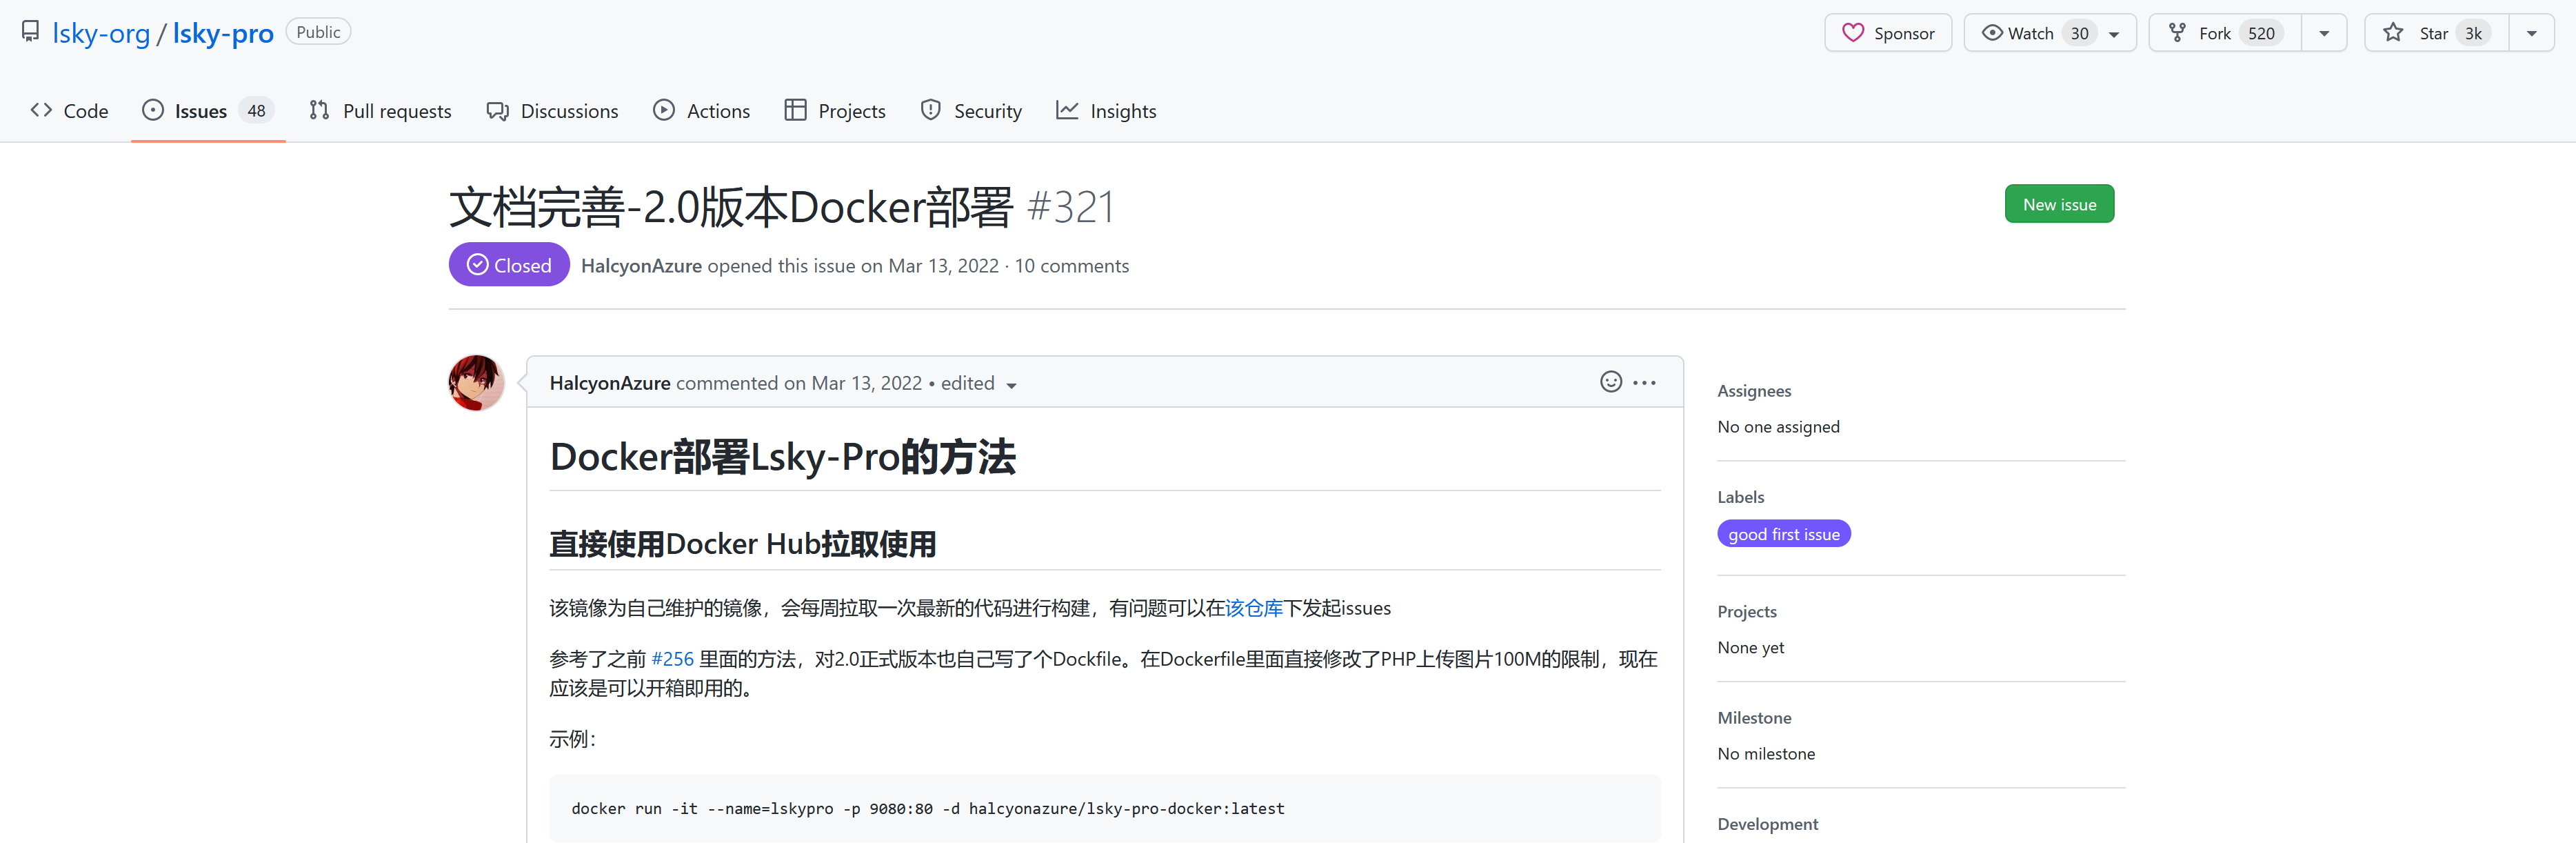Viewport: 2576px width, 843px height.
Task: Open the Fork options dropdown arrow
Action: click(x=2324, y=34)
